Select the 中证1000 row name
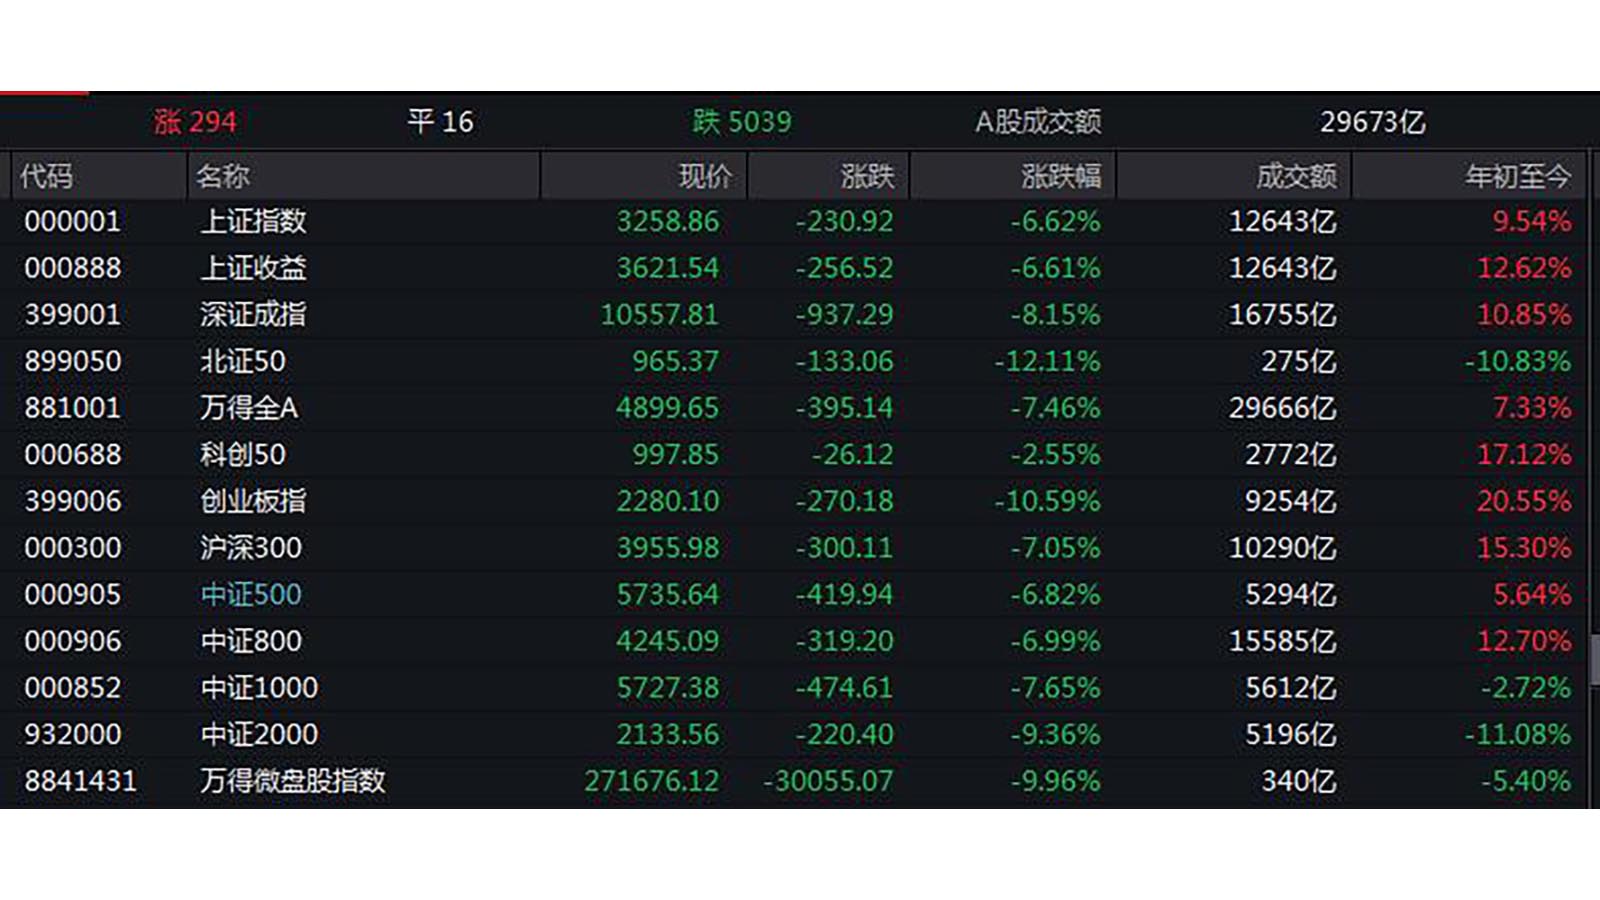Screen dimensions: 1600x900 (259, 688)
